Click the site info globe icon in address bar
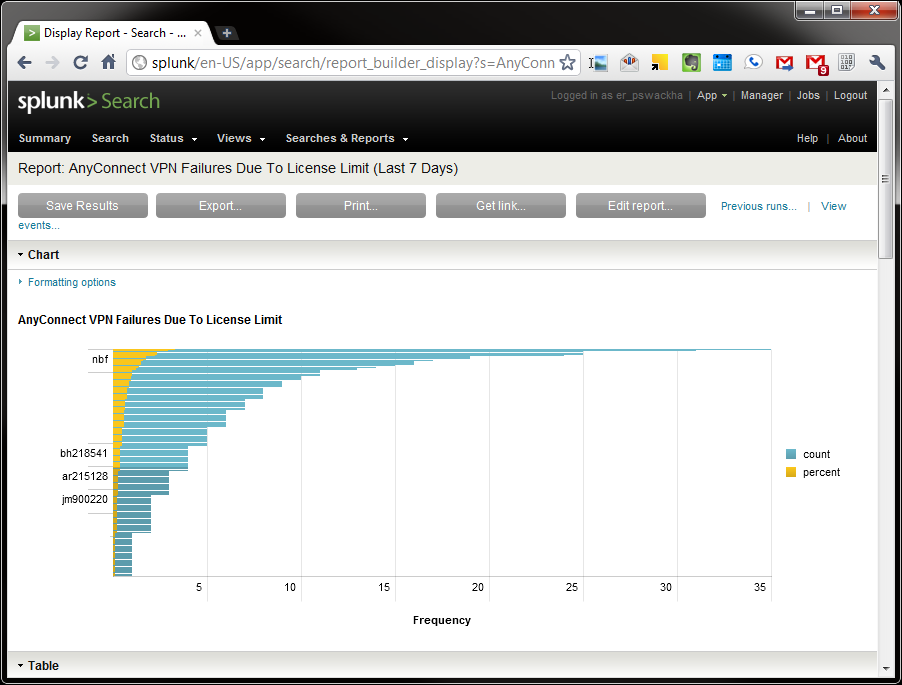902x685 pixels. (x=139, y=62)
